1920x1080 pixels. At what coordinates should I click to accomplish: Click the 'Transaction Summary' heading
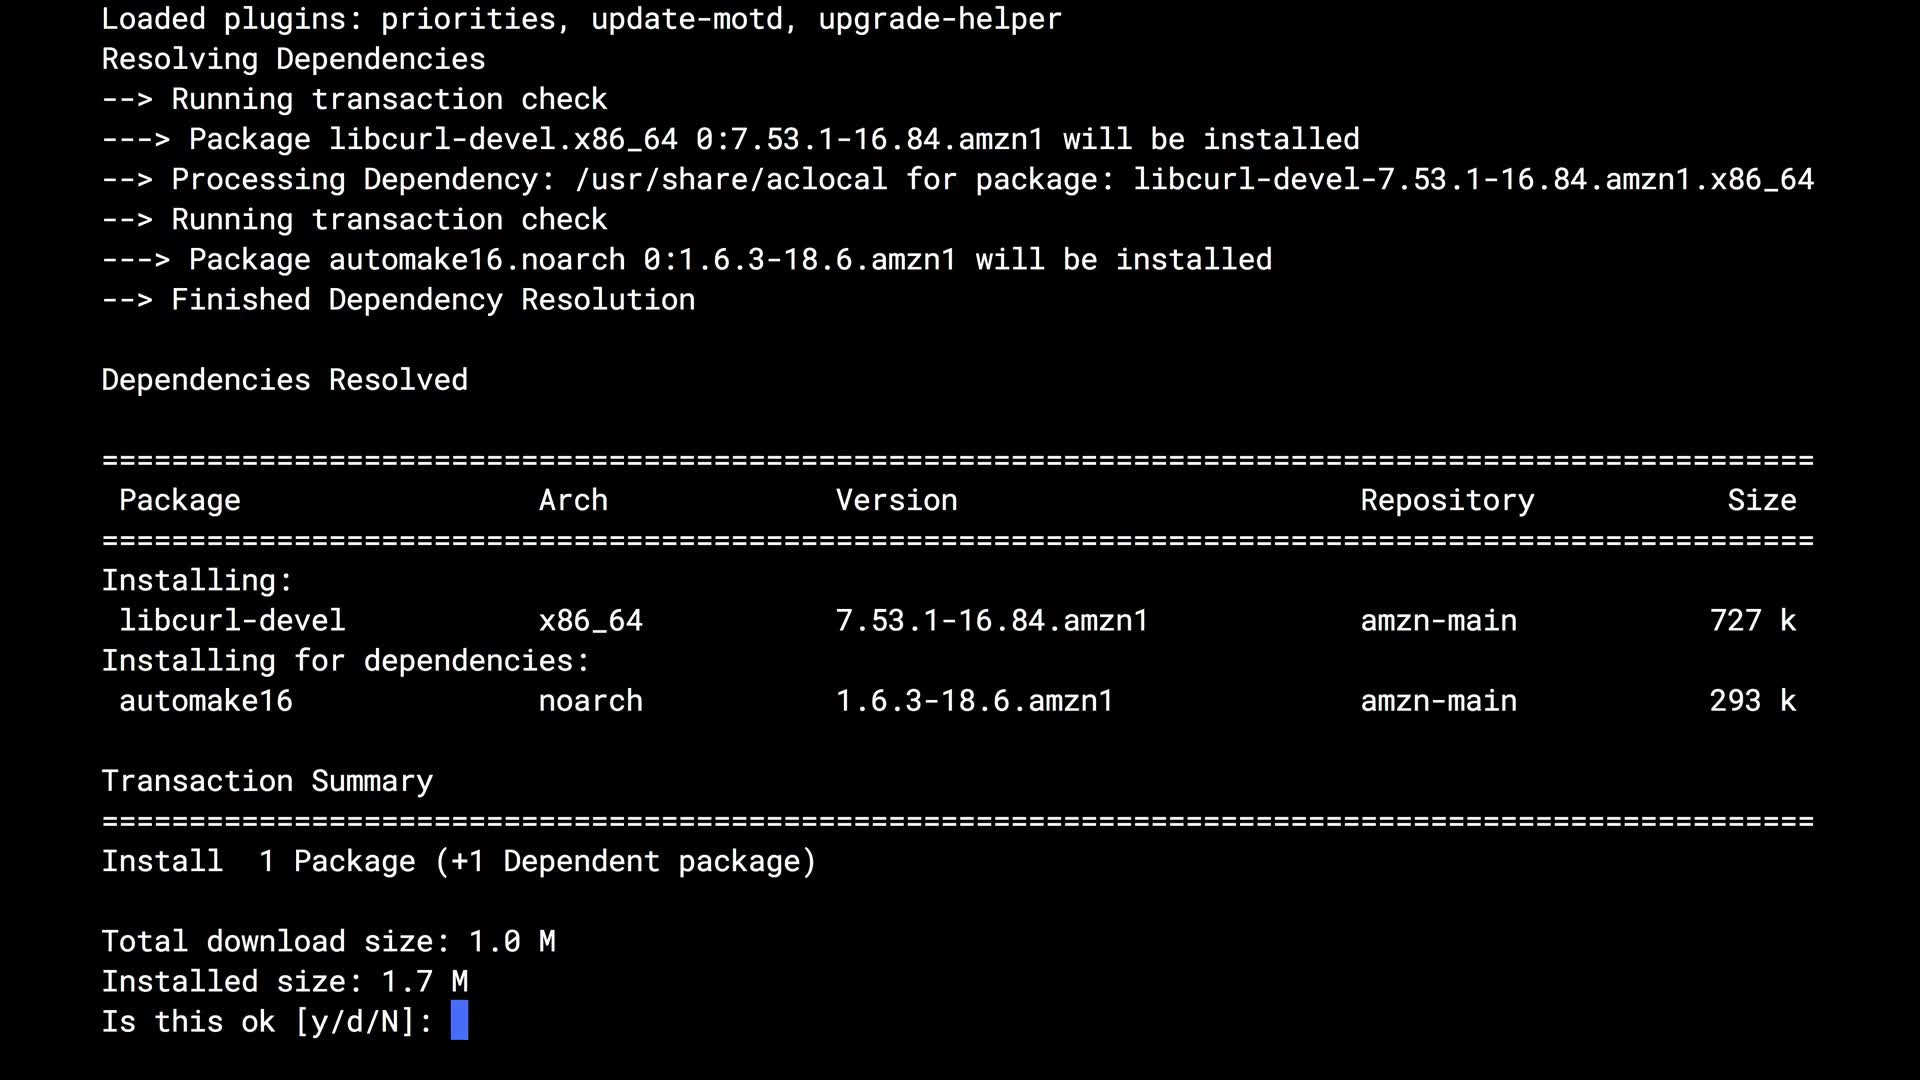click(267, 781)
